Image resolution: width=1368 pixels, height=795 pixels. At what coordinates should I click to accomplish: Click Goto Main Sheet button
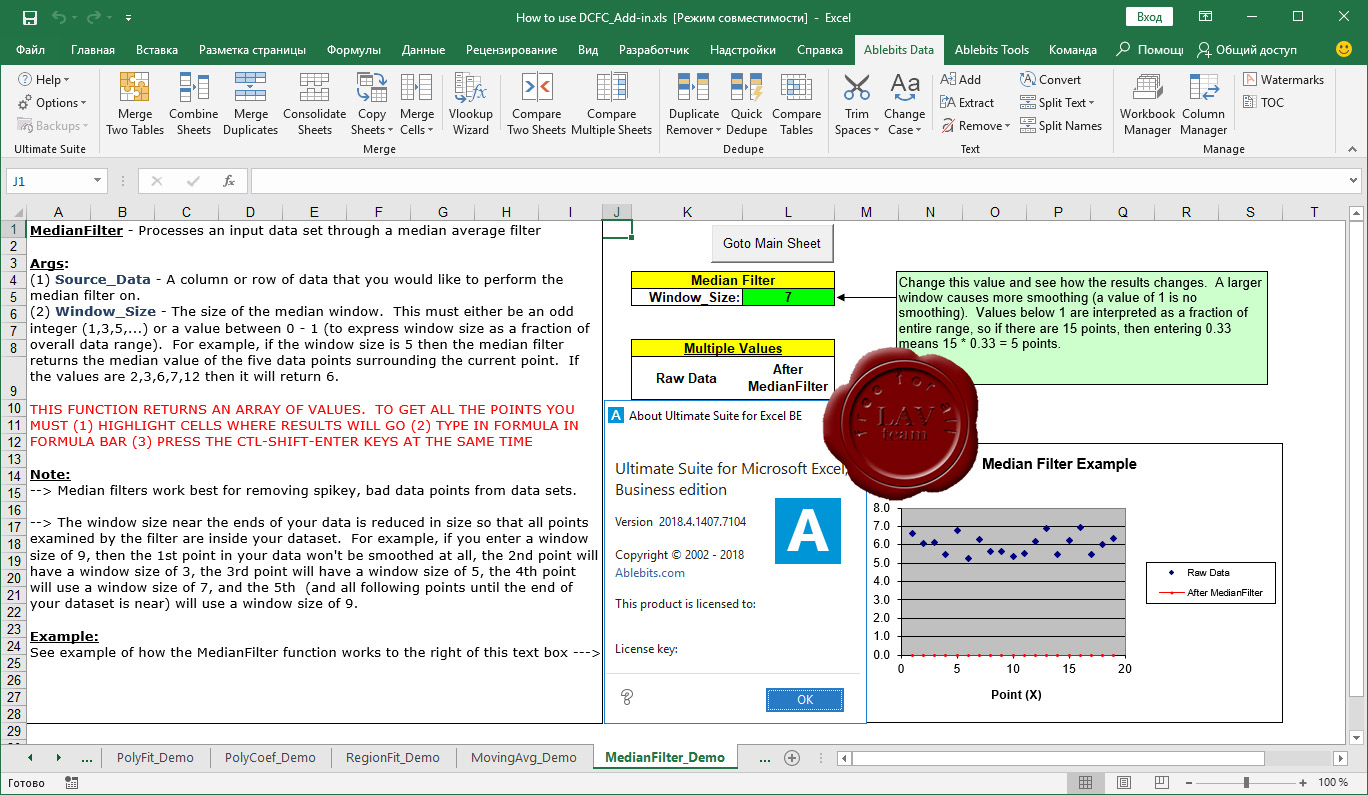(772, 243)
